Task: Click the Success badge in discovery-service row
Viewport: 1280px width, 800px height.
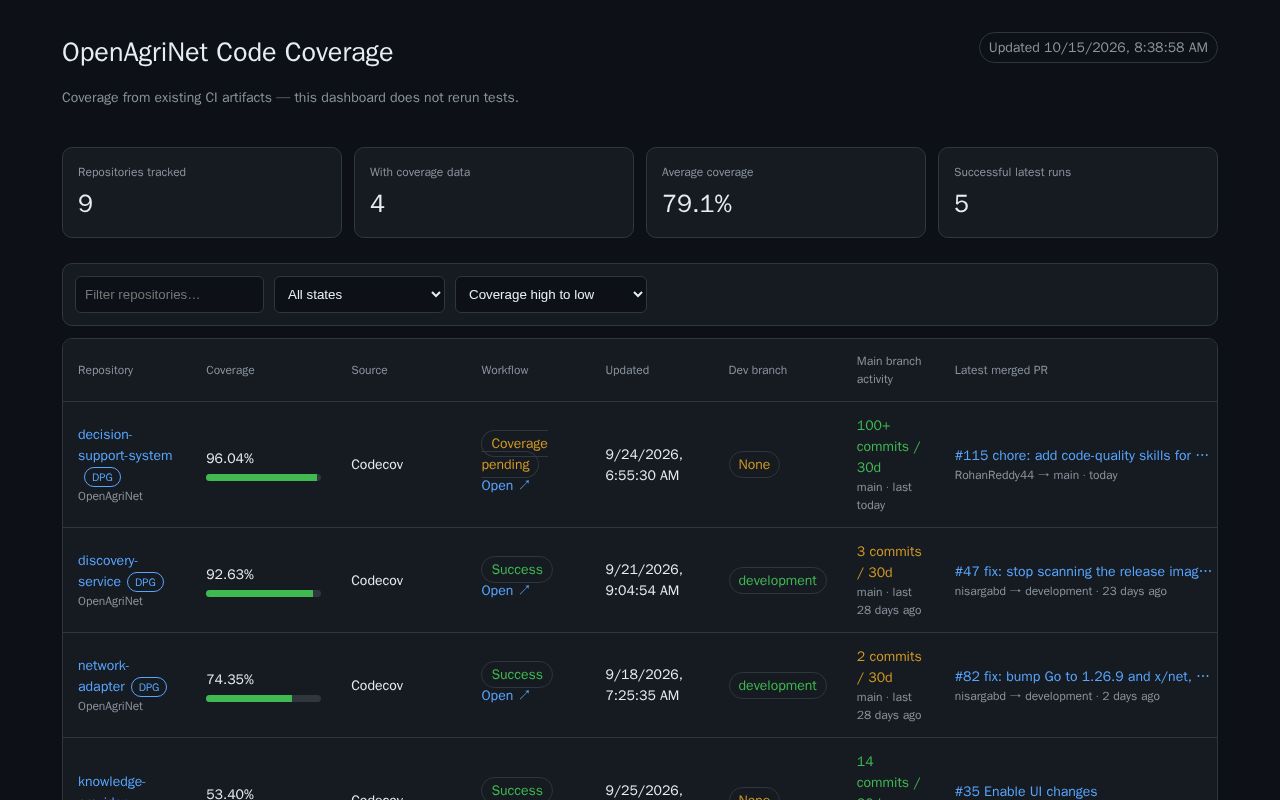Action: 517,569
